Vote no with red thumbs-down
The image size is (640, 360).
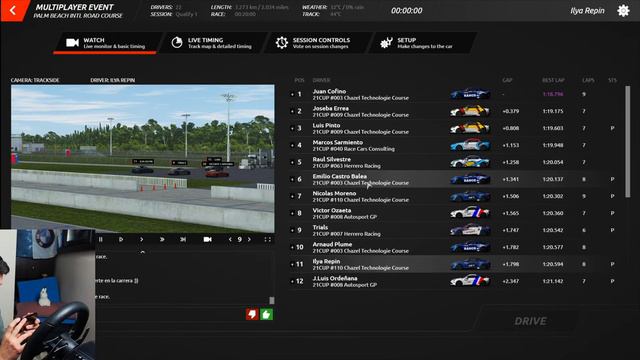pyautogui.click(x=251, y=314)
